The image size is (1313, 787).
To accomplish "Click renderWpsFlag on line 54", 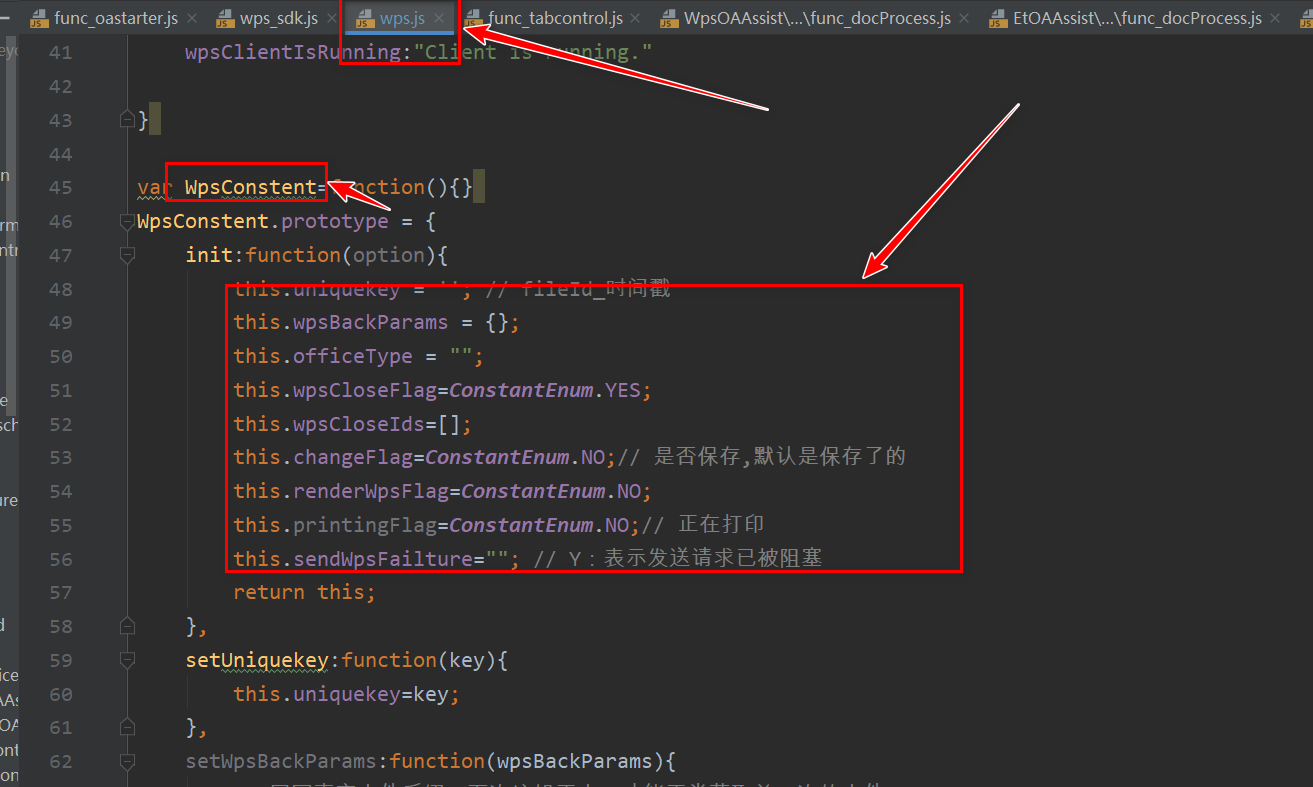I will pos(371,491).
